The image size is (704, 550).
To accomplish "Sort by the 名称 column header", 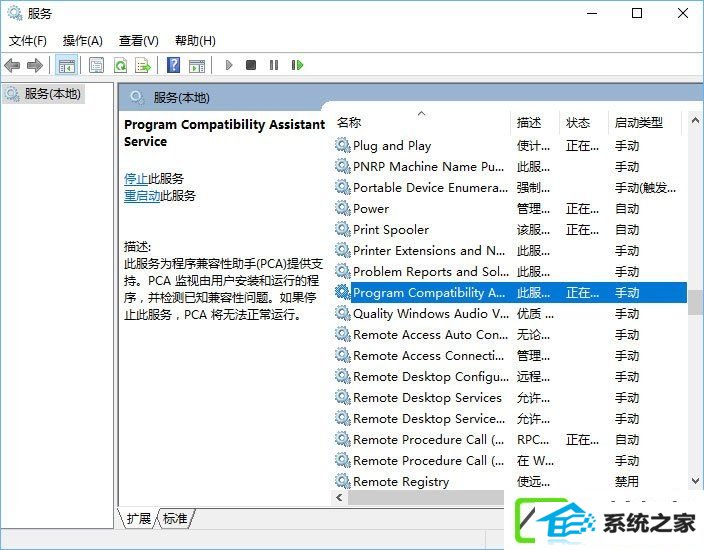I will pyautogui.click(x=422, y=123).
